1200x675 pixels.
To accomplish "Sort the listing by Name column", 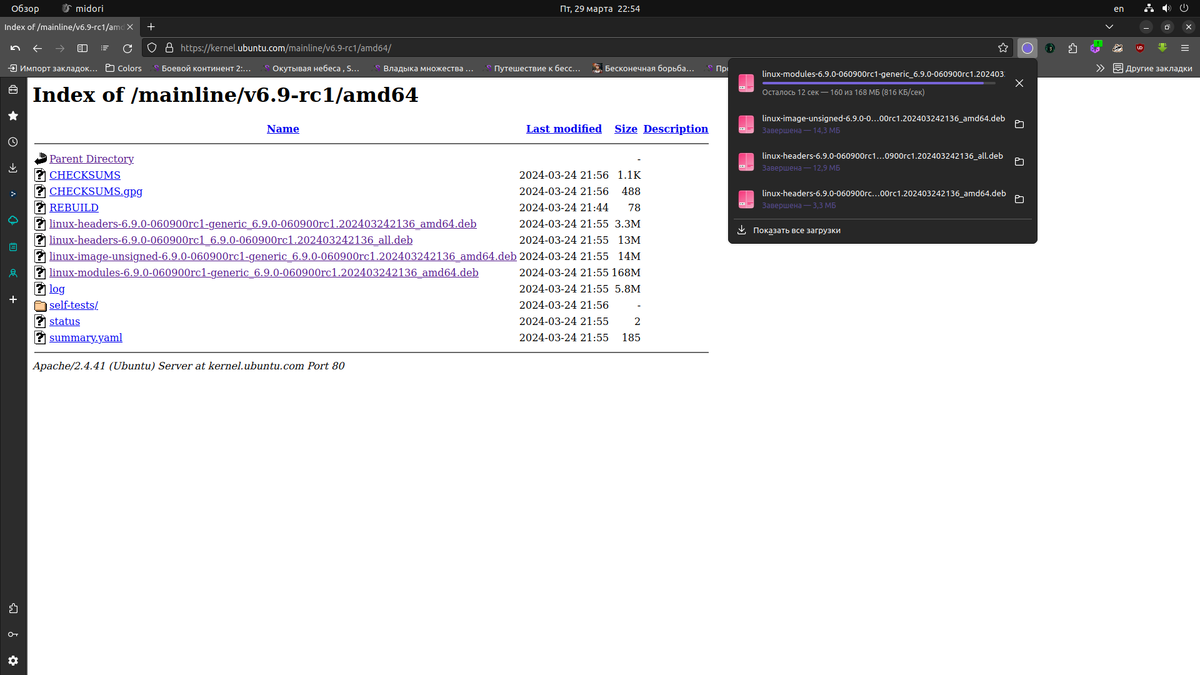I will tap(283, 129).
